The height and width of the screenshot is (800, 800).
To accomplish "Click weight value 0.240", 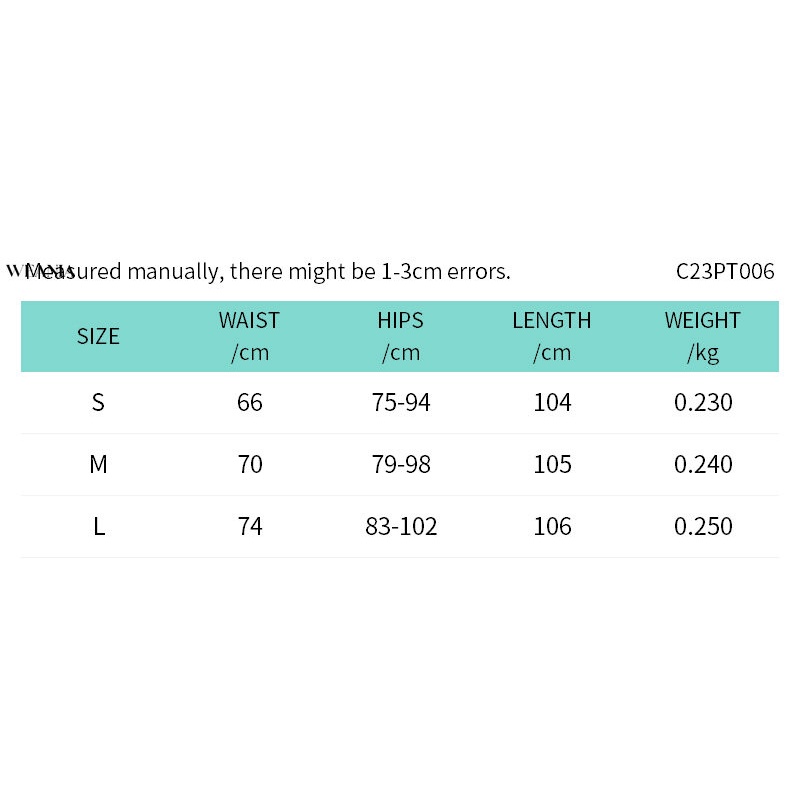I will click(703, 465).
